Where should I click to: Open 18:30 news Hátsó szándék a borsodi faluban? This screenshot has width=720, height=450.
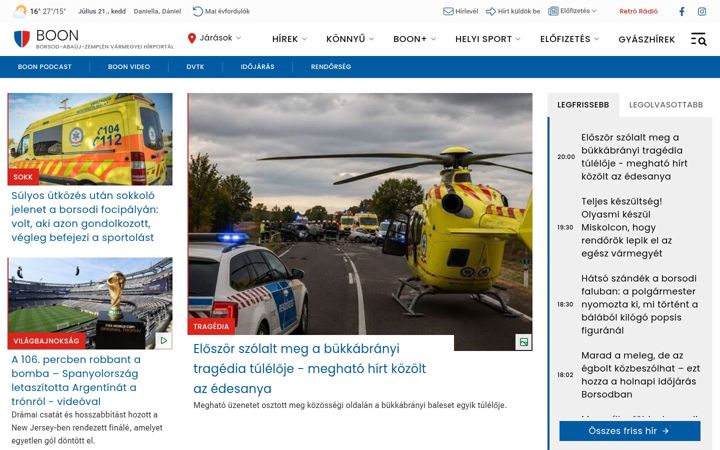(x=639, y=304)
